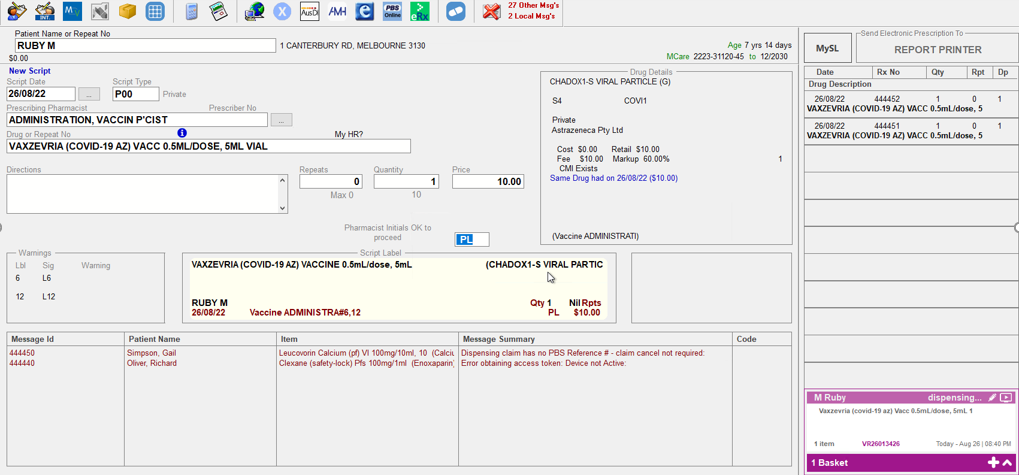This screenshot has height=475, width=1019.
Task: Click the blue grid toolbar icon
Action: pos(155,11)
